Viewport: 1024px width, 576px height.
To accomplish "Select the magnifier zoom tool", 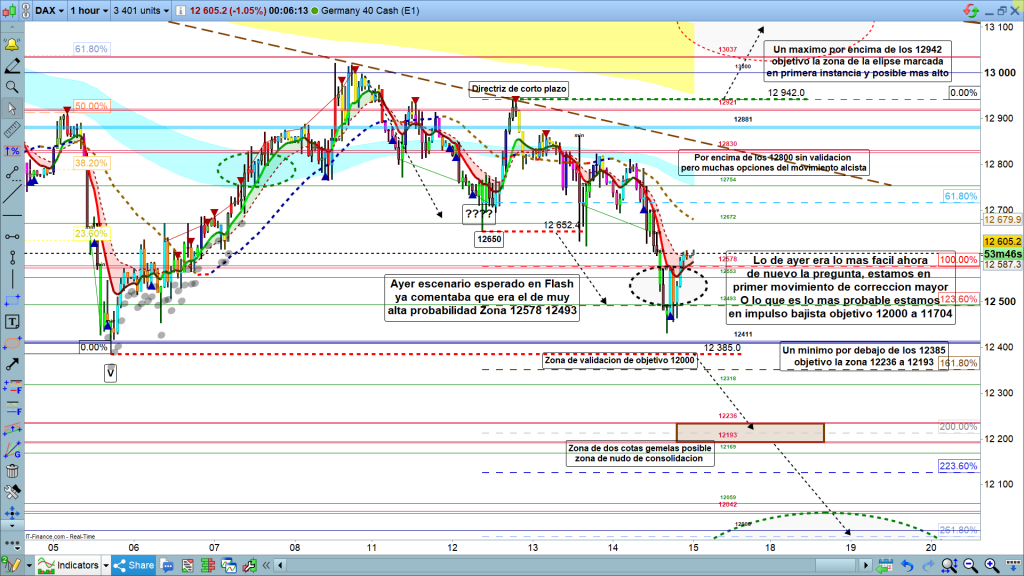I will pyautogui.click(x=12, y=87).
